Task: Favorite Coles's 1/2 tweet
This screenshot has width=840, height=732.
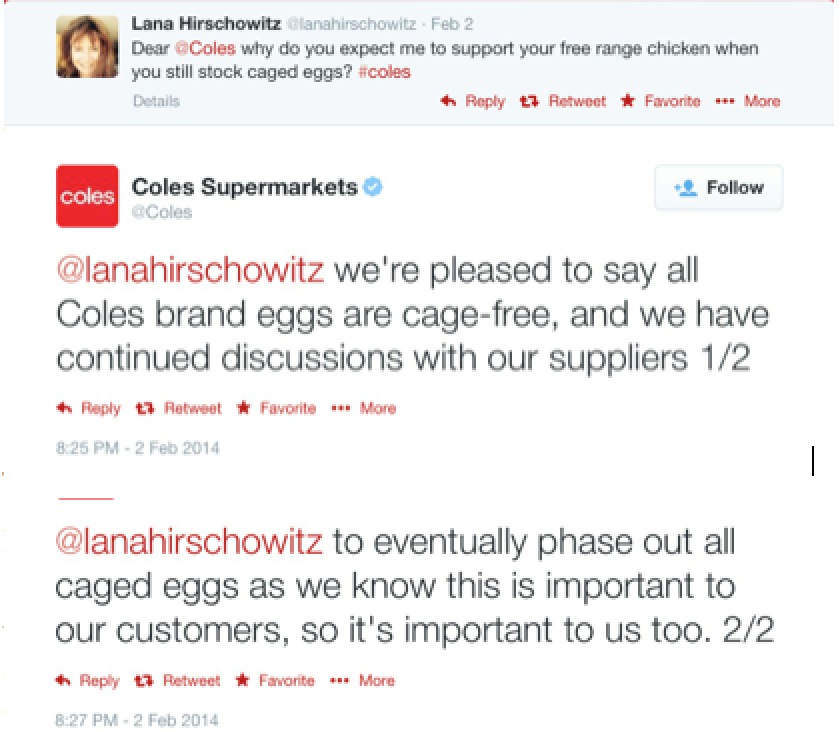Action: click(x=276, y=408)
